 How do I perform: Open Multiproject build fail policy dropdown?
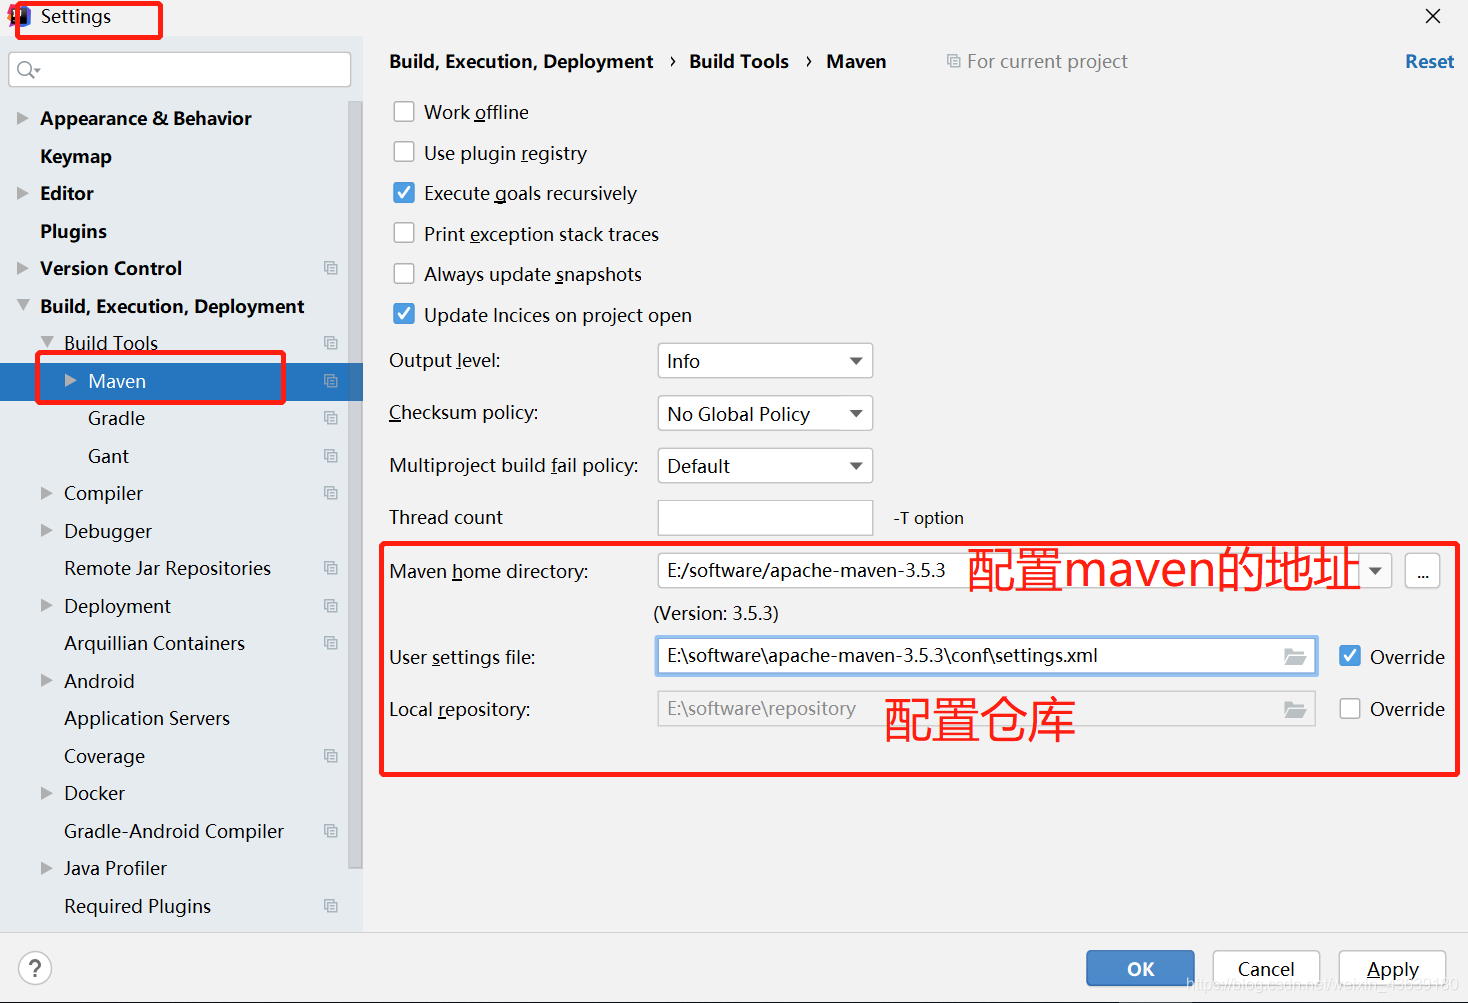765,466
